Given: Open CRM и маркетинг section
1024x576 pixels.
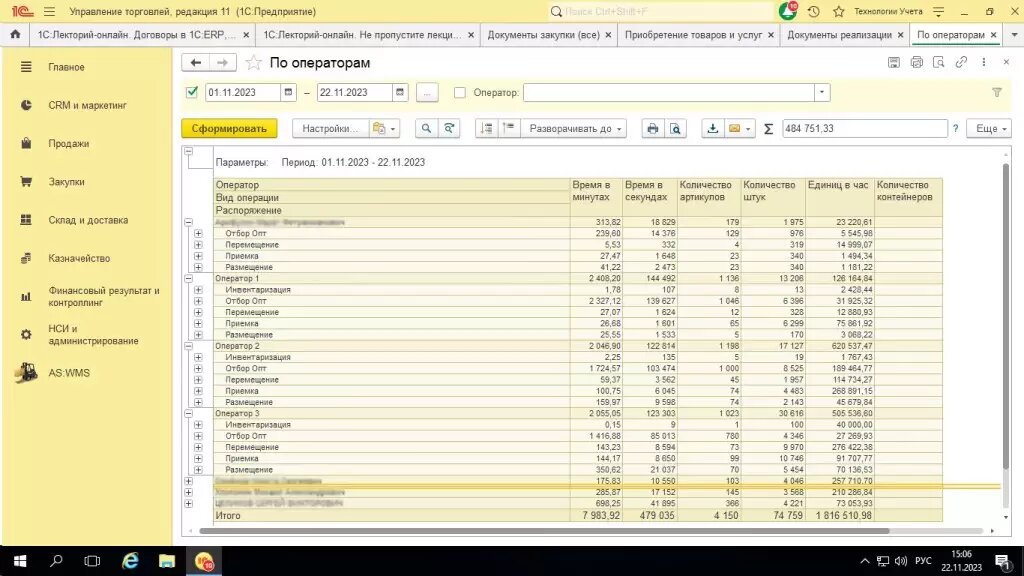Looking at the screenshot, I should [x=88, y=105].
